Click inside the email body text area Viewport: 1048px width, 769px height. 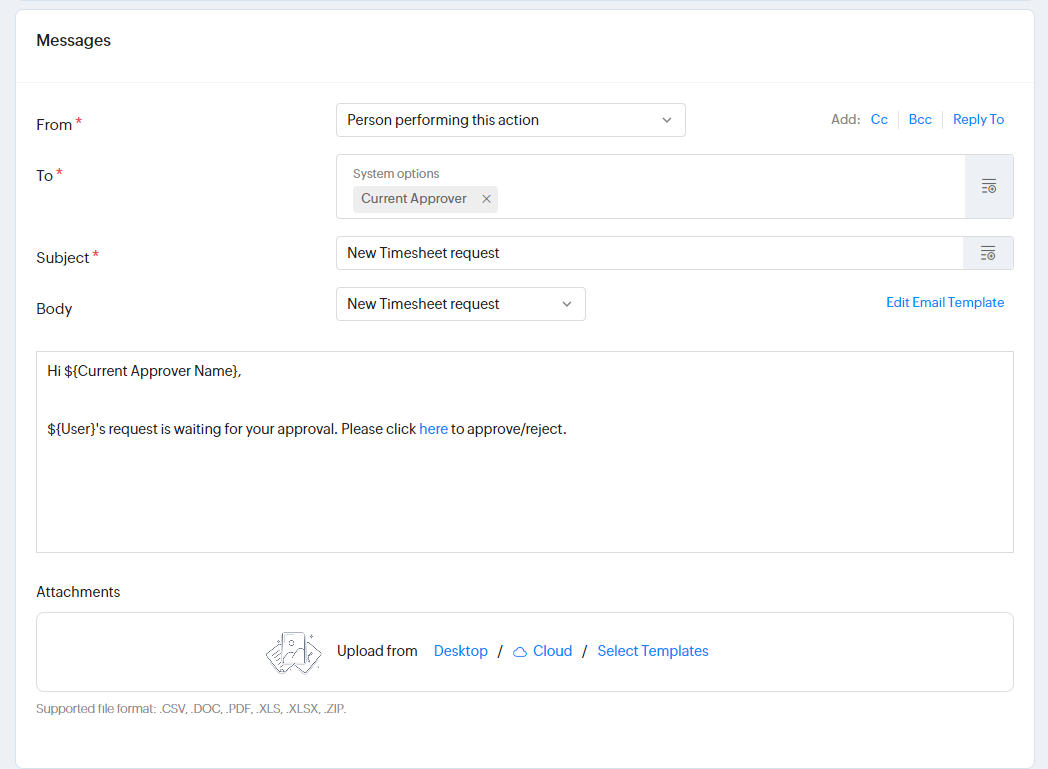click(x=524, y=490)
